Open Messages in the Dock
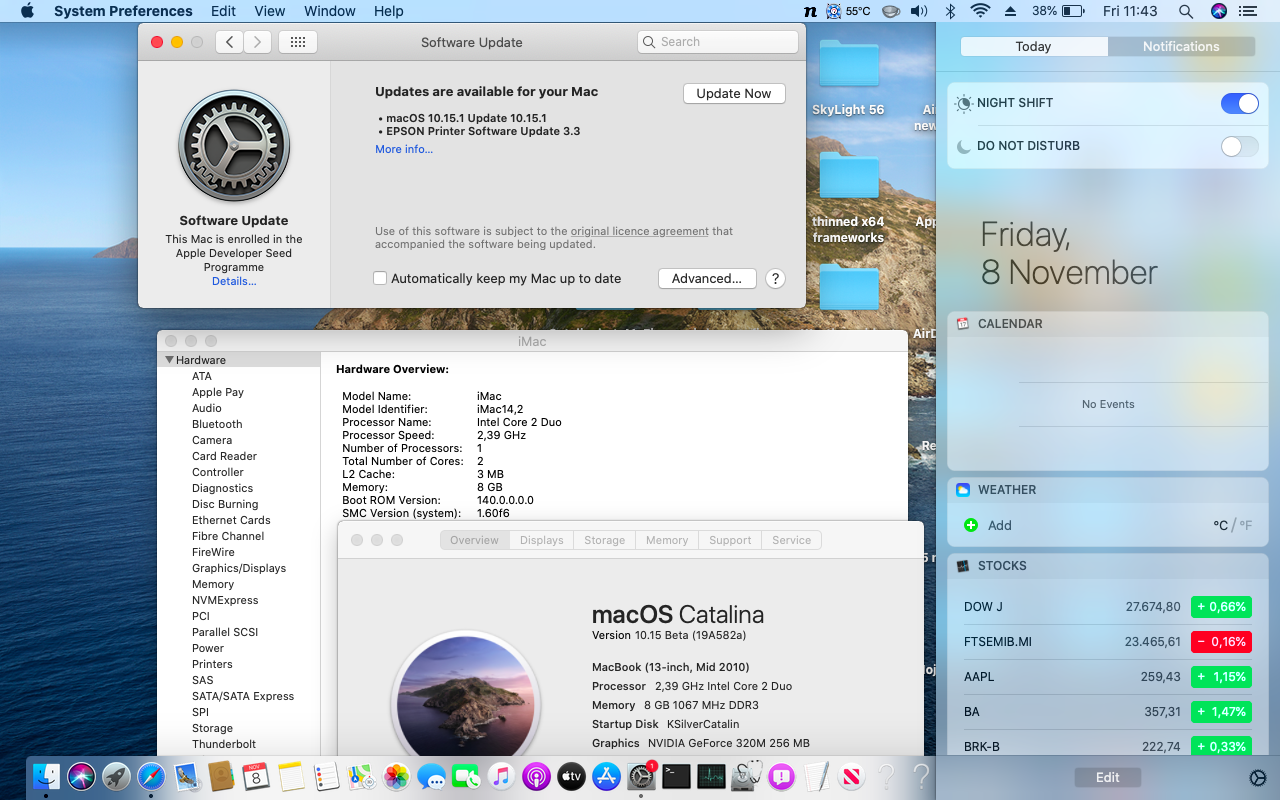 pos(432,776)
